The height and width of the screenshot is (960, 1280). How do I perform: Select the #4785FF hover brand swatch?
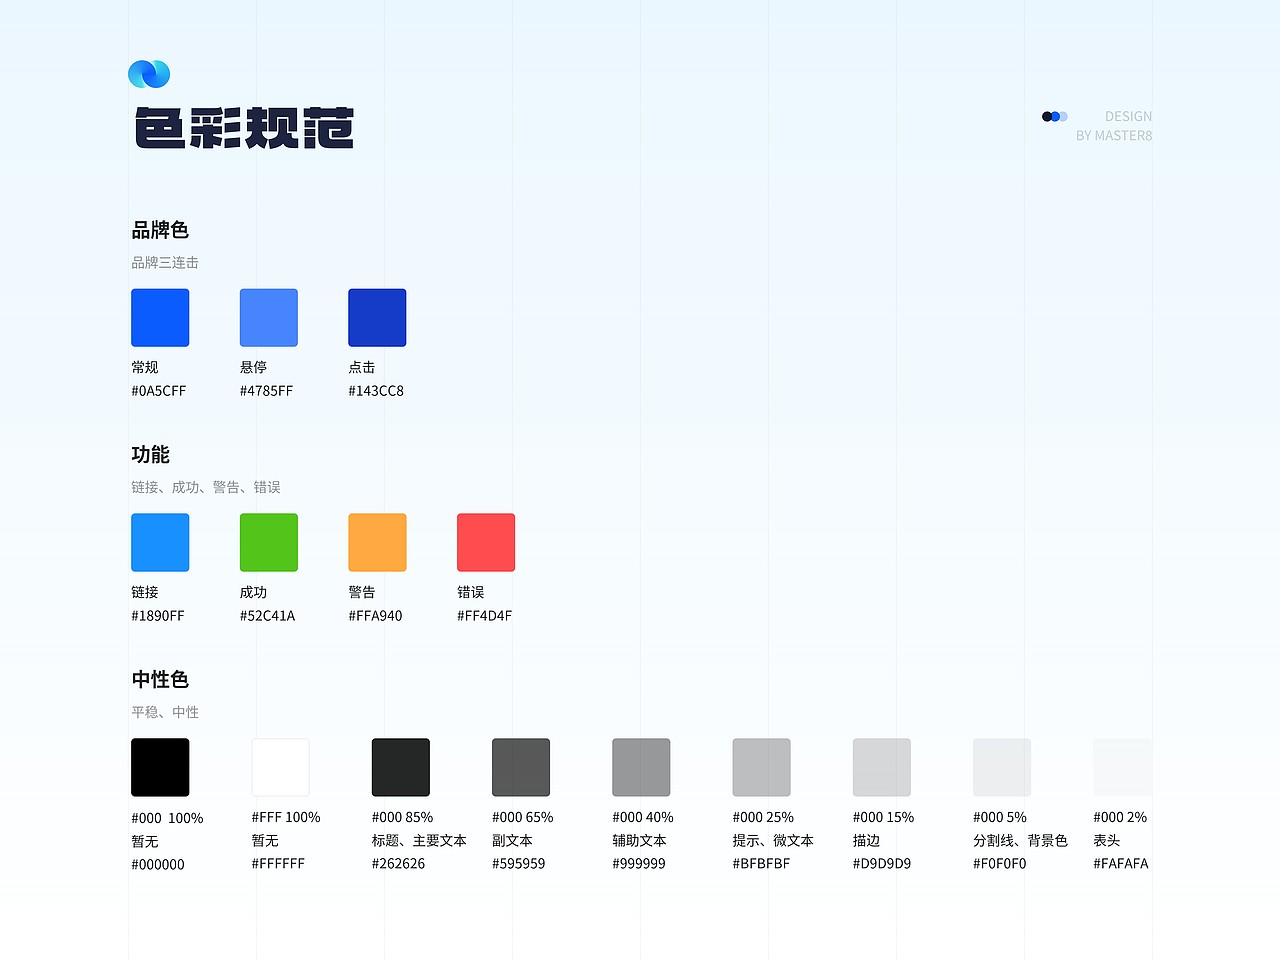tap(269, 318)
